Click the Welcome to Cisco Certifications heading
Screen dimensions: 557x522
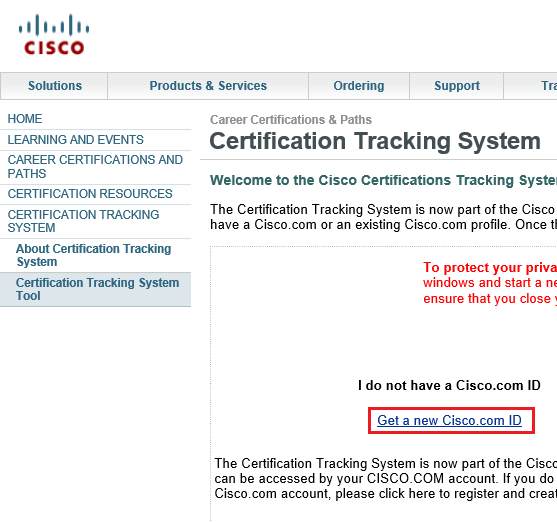click(x=383, y=180)
